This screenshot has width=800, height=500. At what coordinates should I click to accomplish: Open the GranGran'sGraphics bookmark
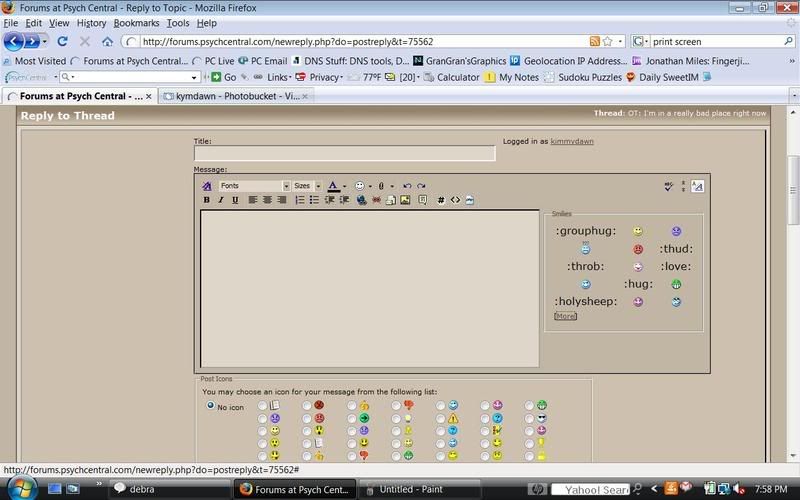(x=460, y=61)
